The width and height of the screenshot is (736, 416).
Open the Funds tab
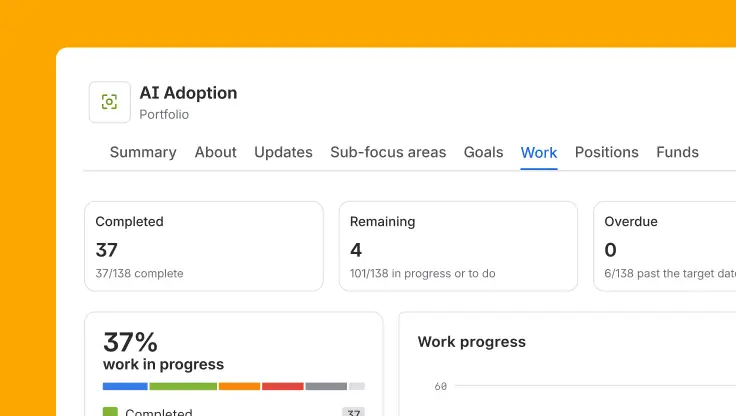(x=677, y=152)
